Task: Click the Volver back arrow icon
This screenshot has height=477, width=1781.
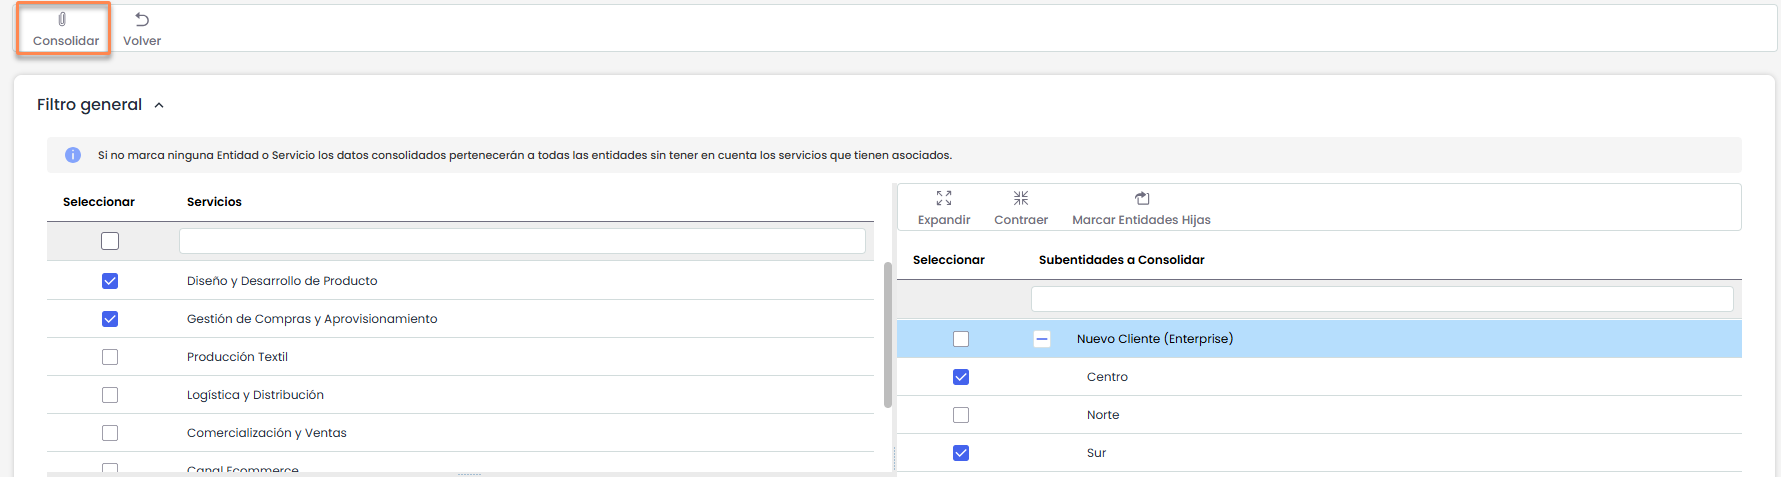Action: click(142, 20)
